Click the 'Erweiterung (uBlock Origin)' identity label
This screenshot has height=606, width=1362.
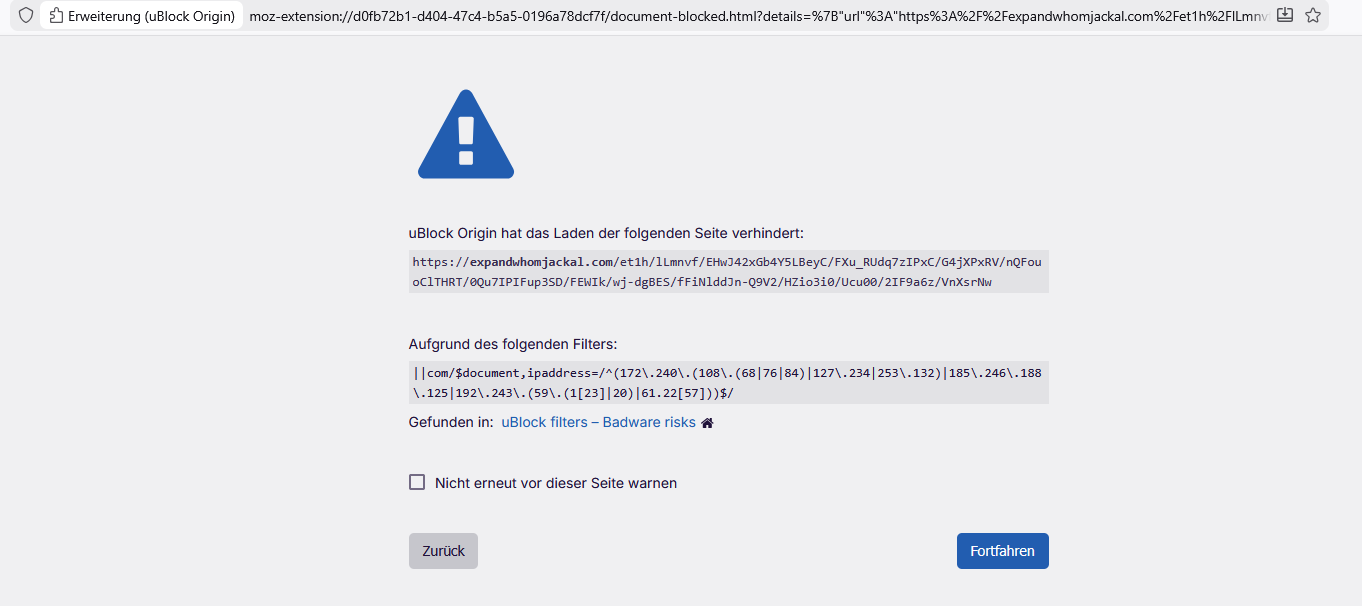[x=151, y=16]
